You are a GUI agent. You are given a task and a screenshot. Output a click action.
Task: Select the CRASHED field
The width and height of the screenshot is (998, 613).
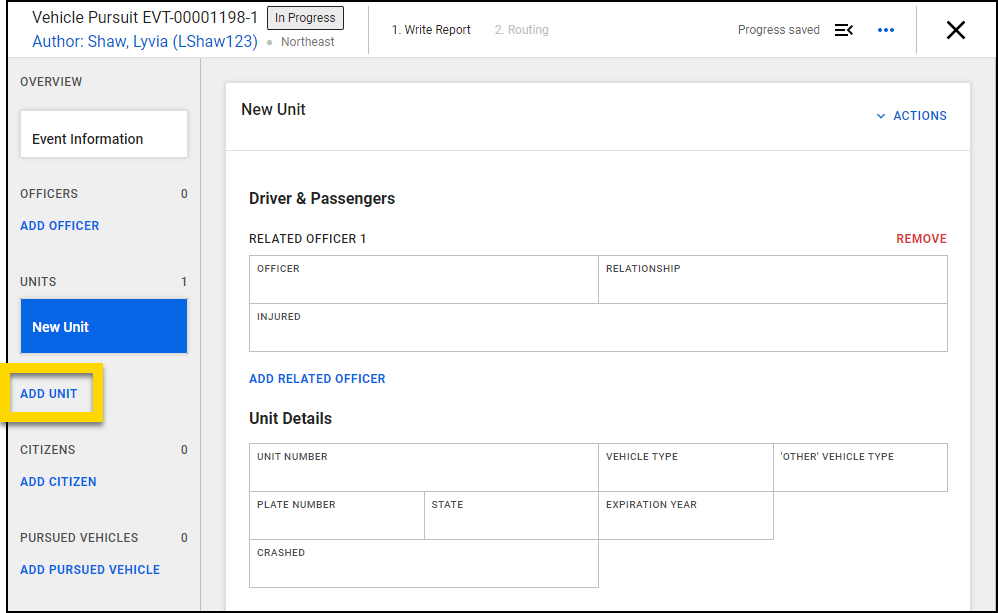click(420, 566)
